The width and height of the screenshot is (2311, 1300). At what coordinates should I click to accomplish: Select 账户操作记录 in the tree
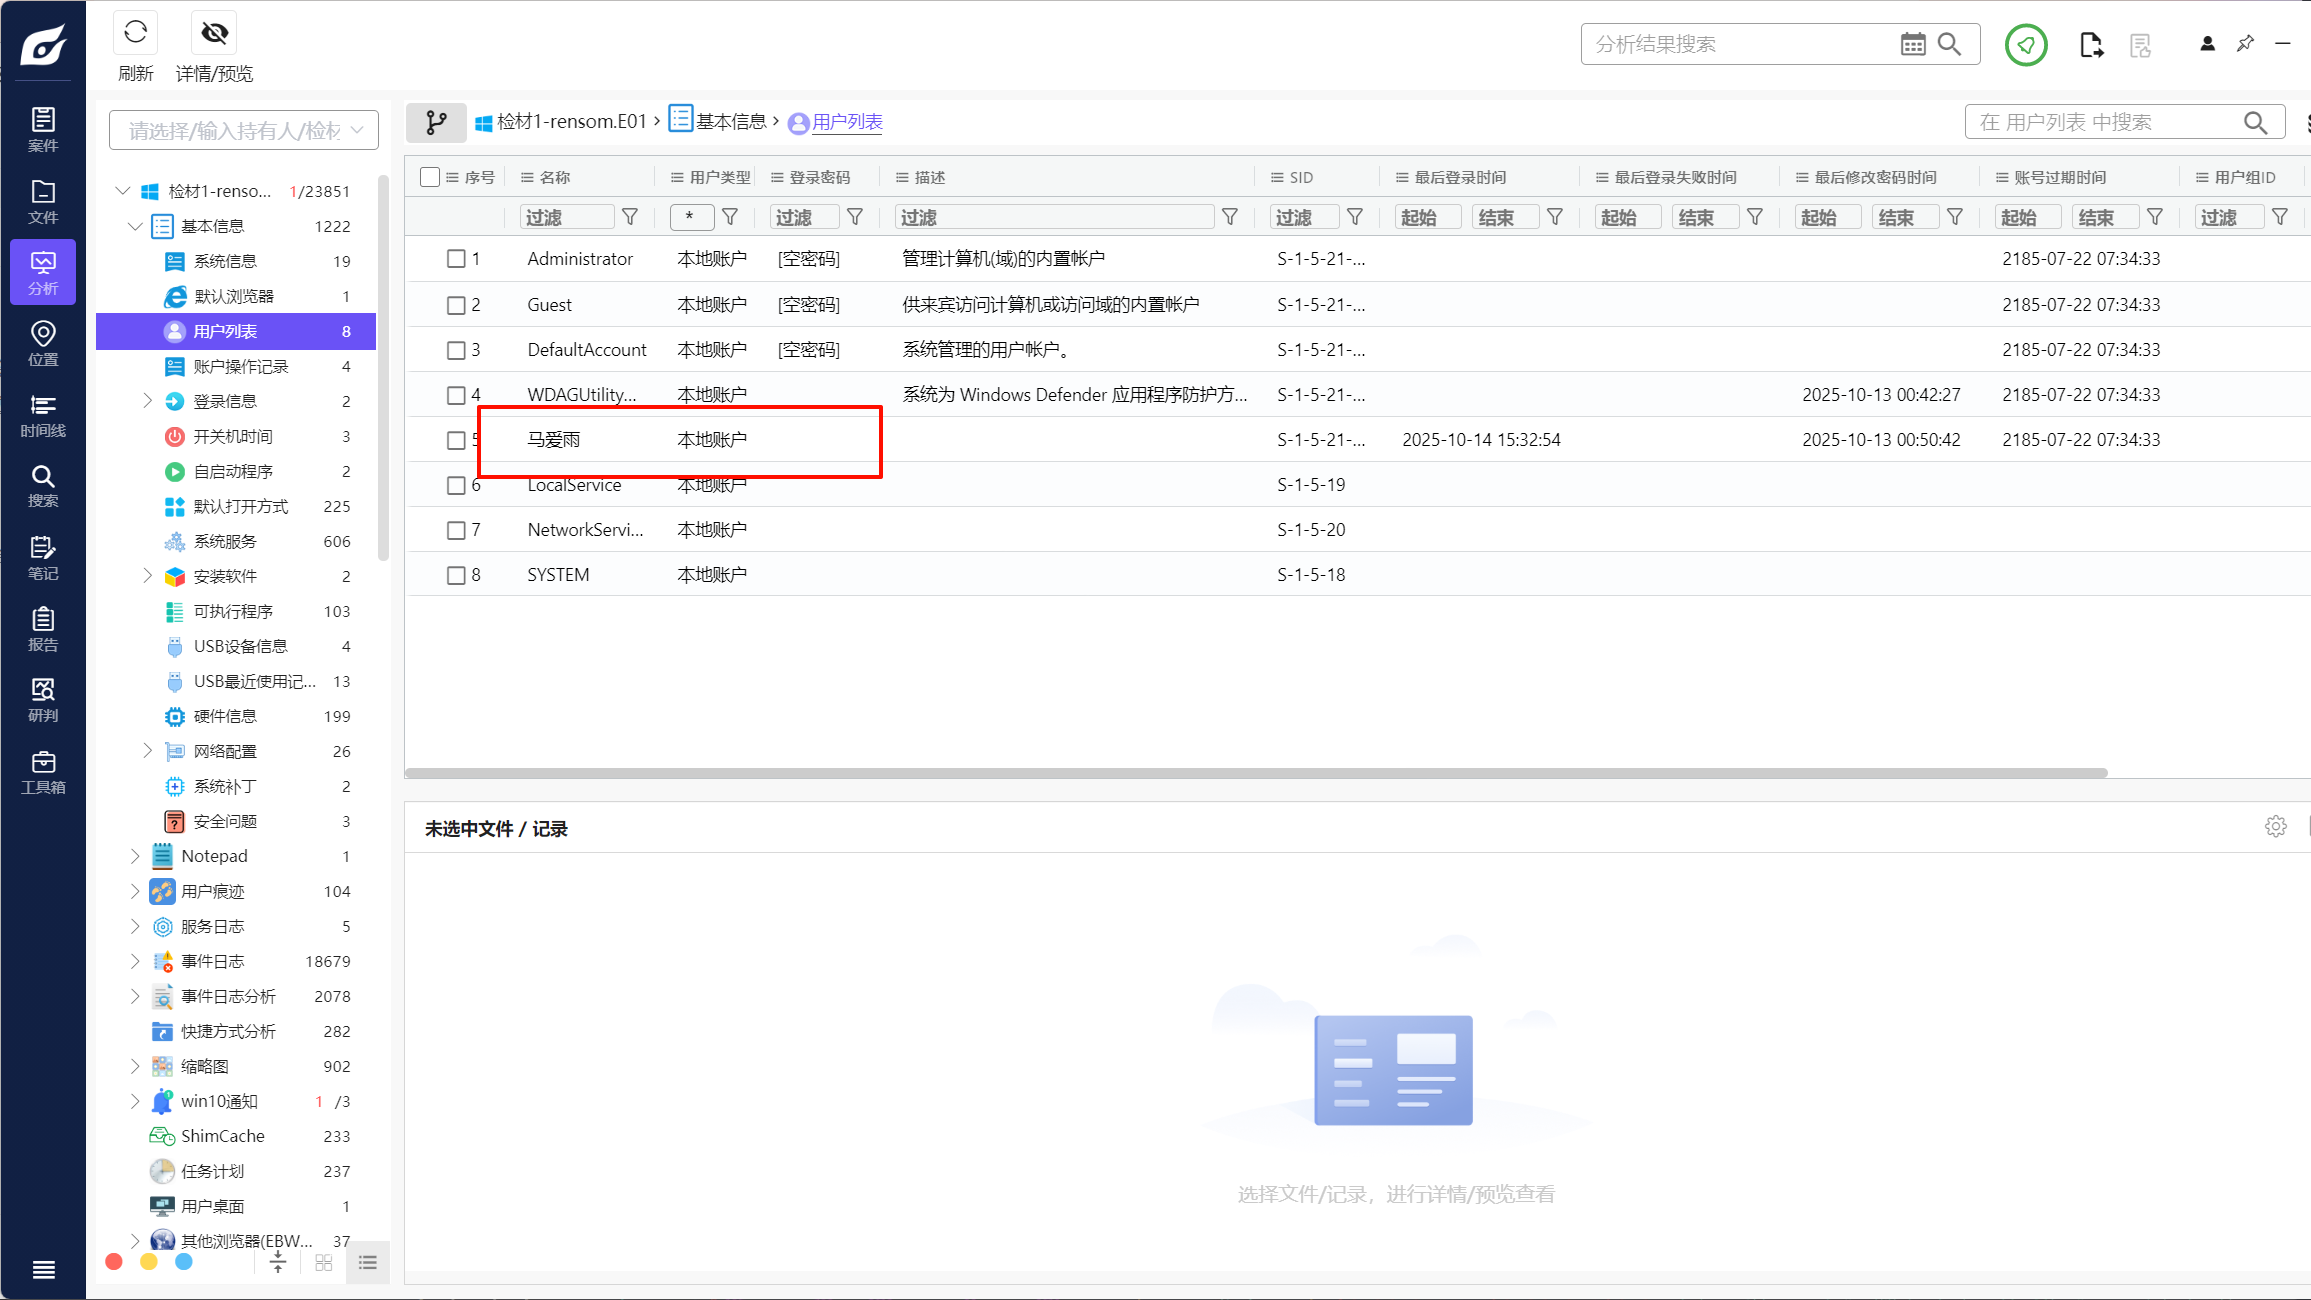pos(240,366)
